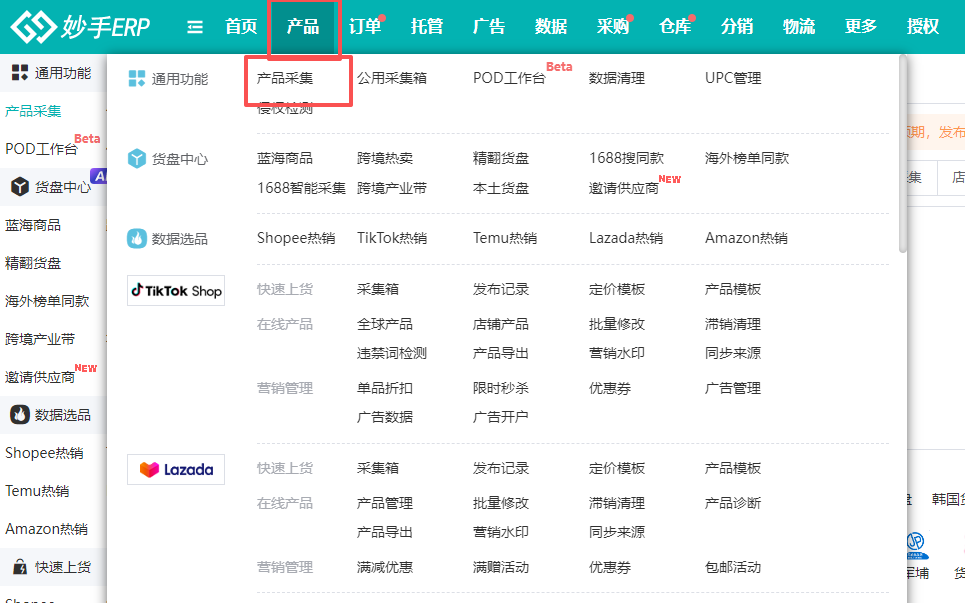Click the Lazada logo
The width and height of the screenshot is (965, 603).
pos(176,469)
